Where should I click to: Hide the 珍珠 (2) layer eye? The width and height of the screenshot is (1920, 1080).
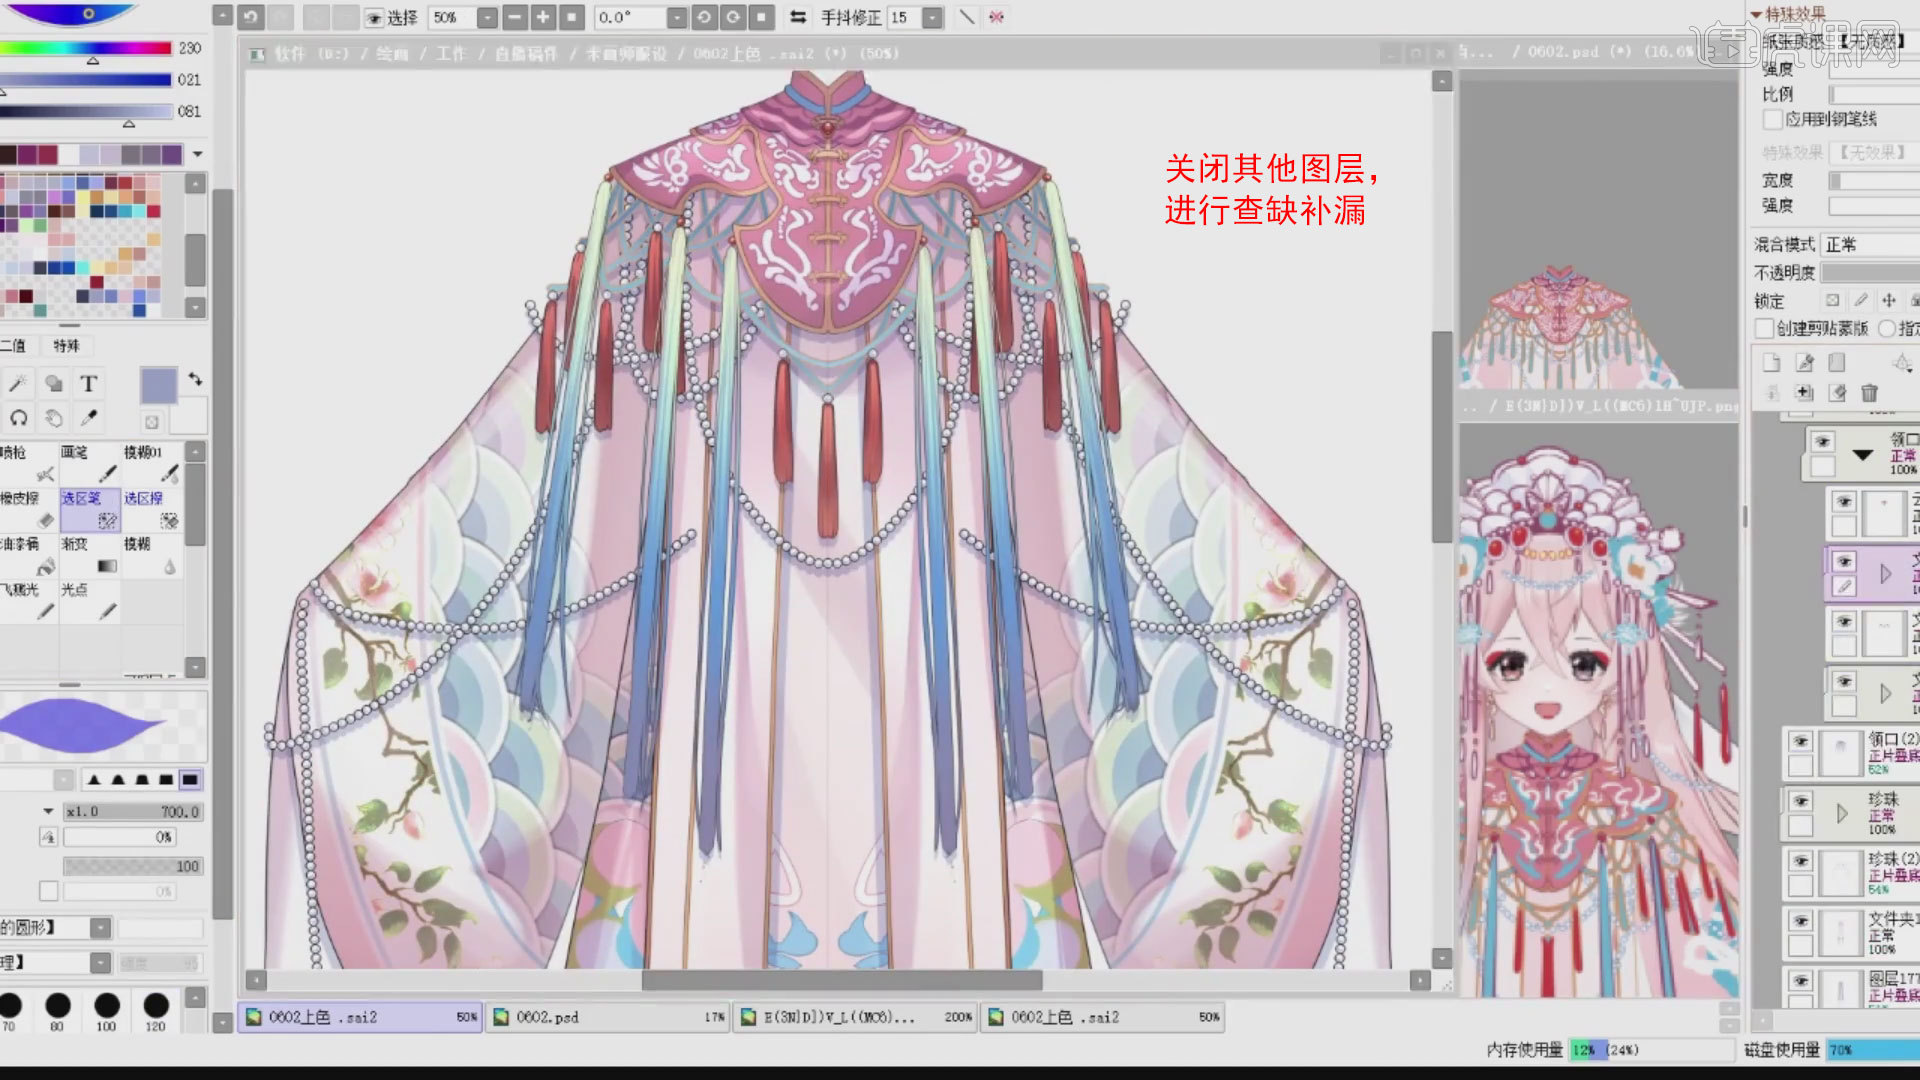pos(1801,862)
